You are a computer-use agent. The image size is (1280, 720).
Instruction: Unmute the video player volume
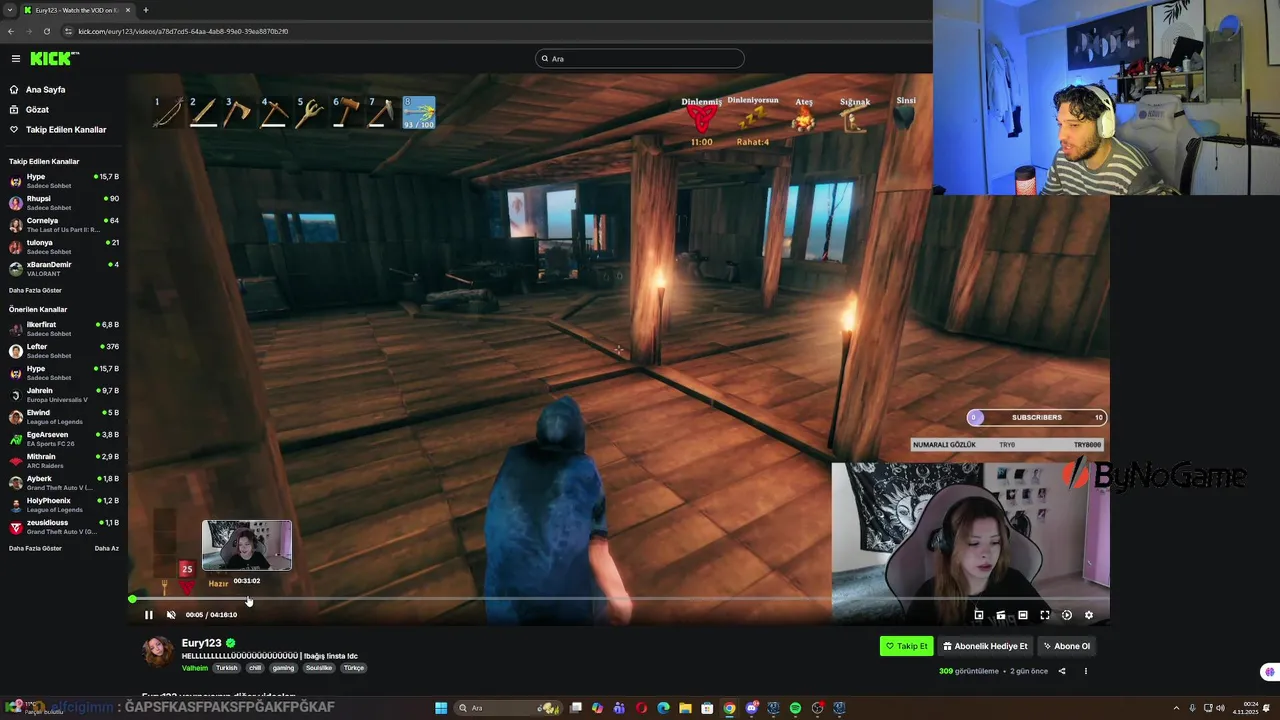[x=171, y=615]
